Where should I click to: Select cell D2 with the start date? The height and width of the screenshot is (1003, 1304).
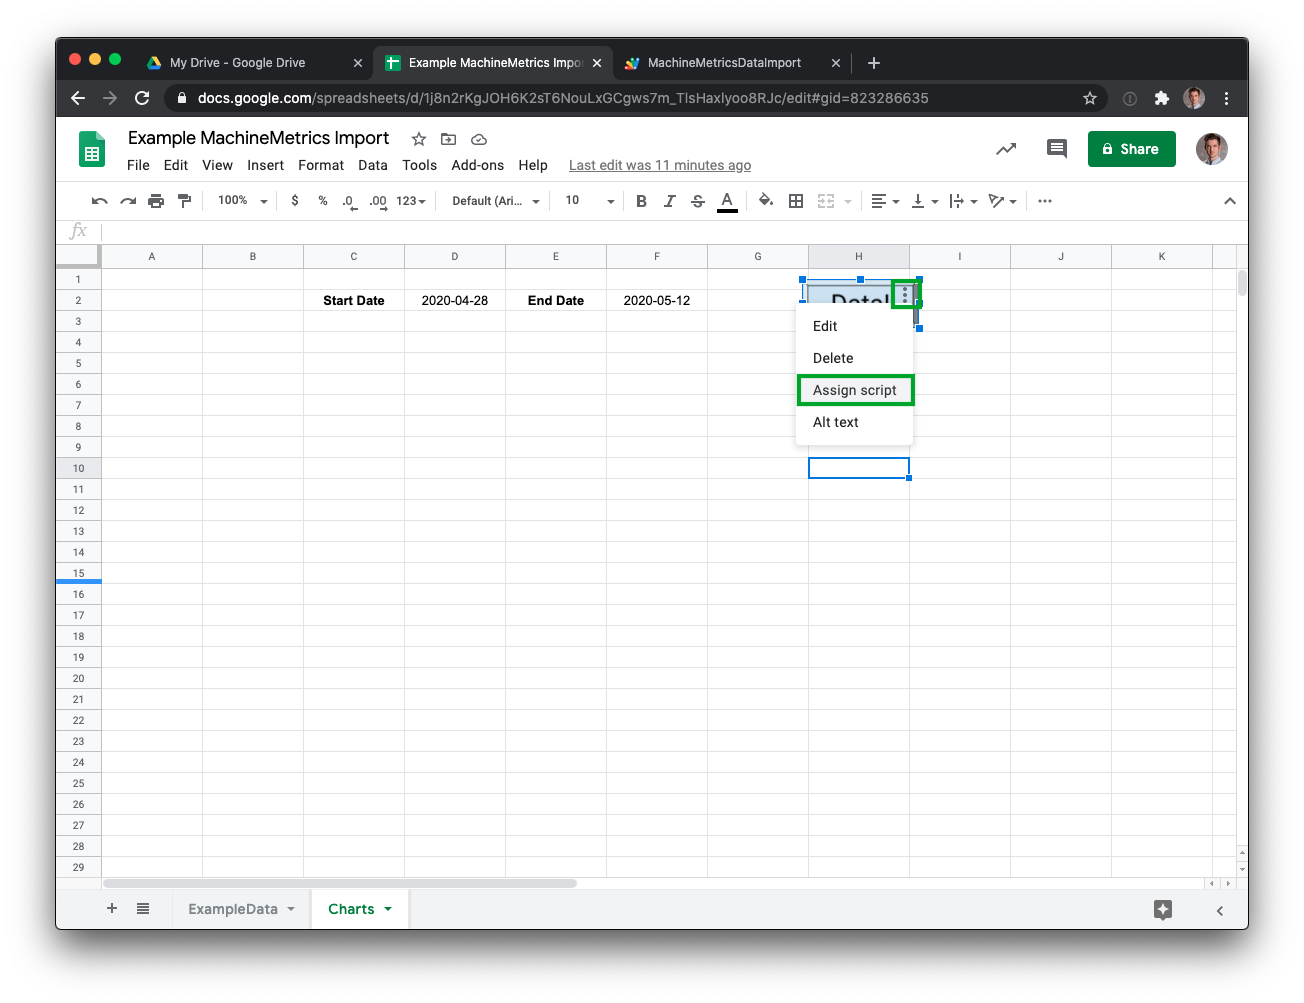coord(455,300)
